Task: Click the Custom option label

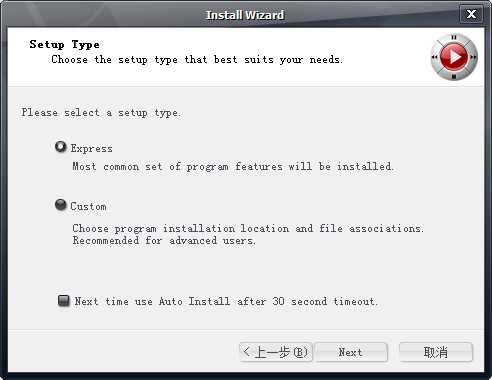Action: point(88,206)
